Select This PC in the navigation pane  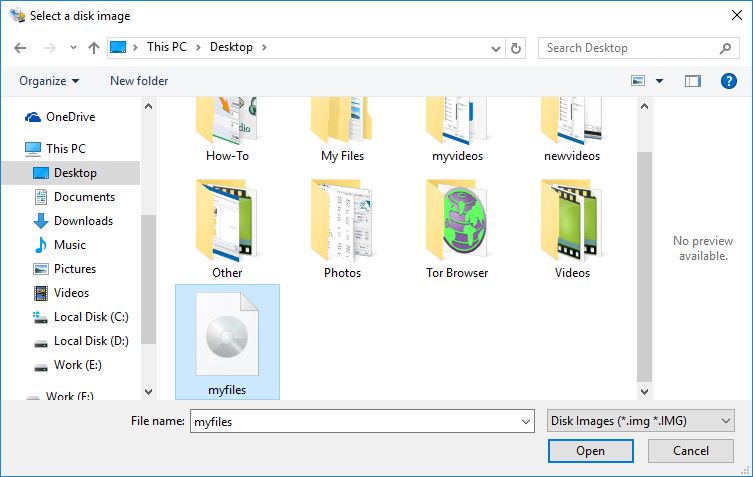(56, 148)
